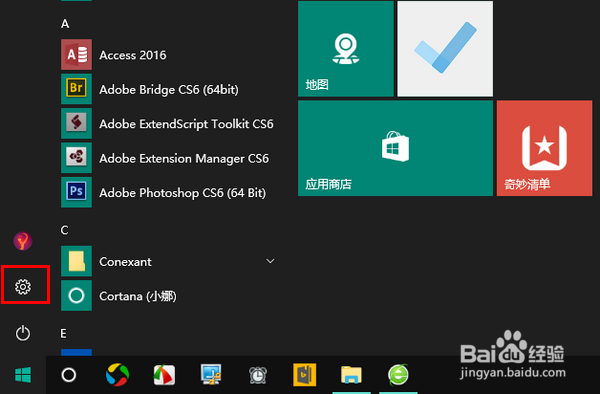Click the letter A group header
This screenshot has width=600, height=394.
[x=65, y=24]
